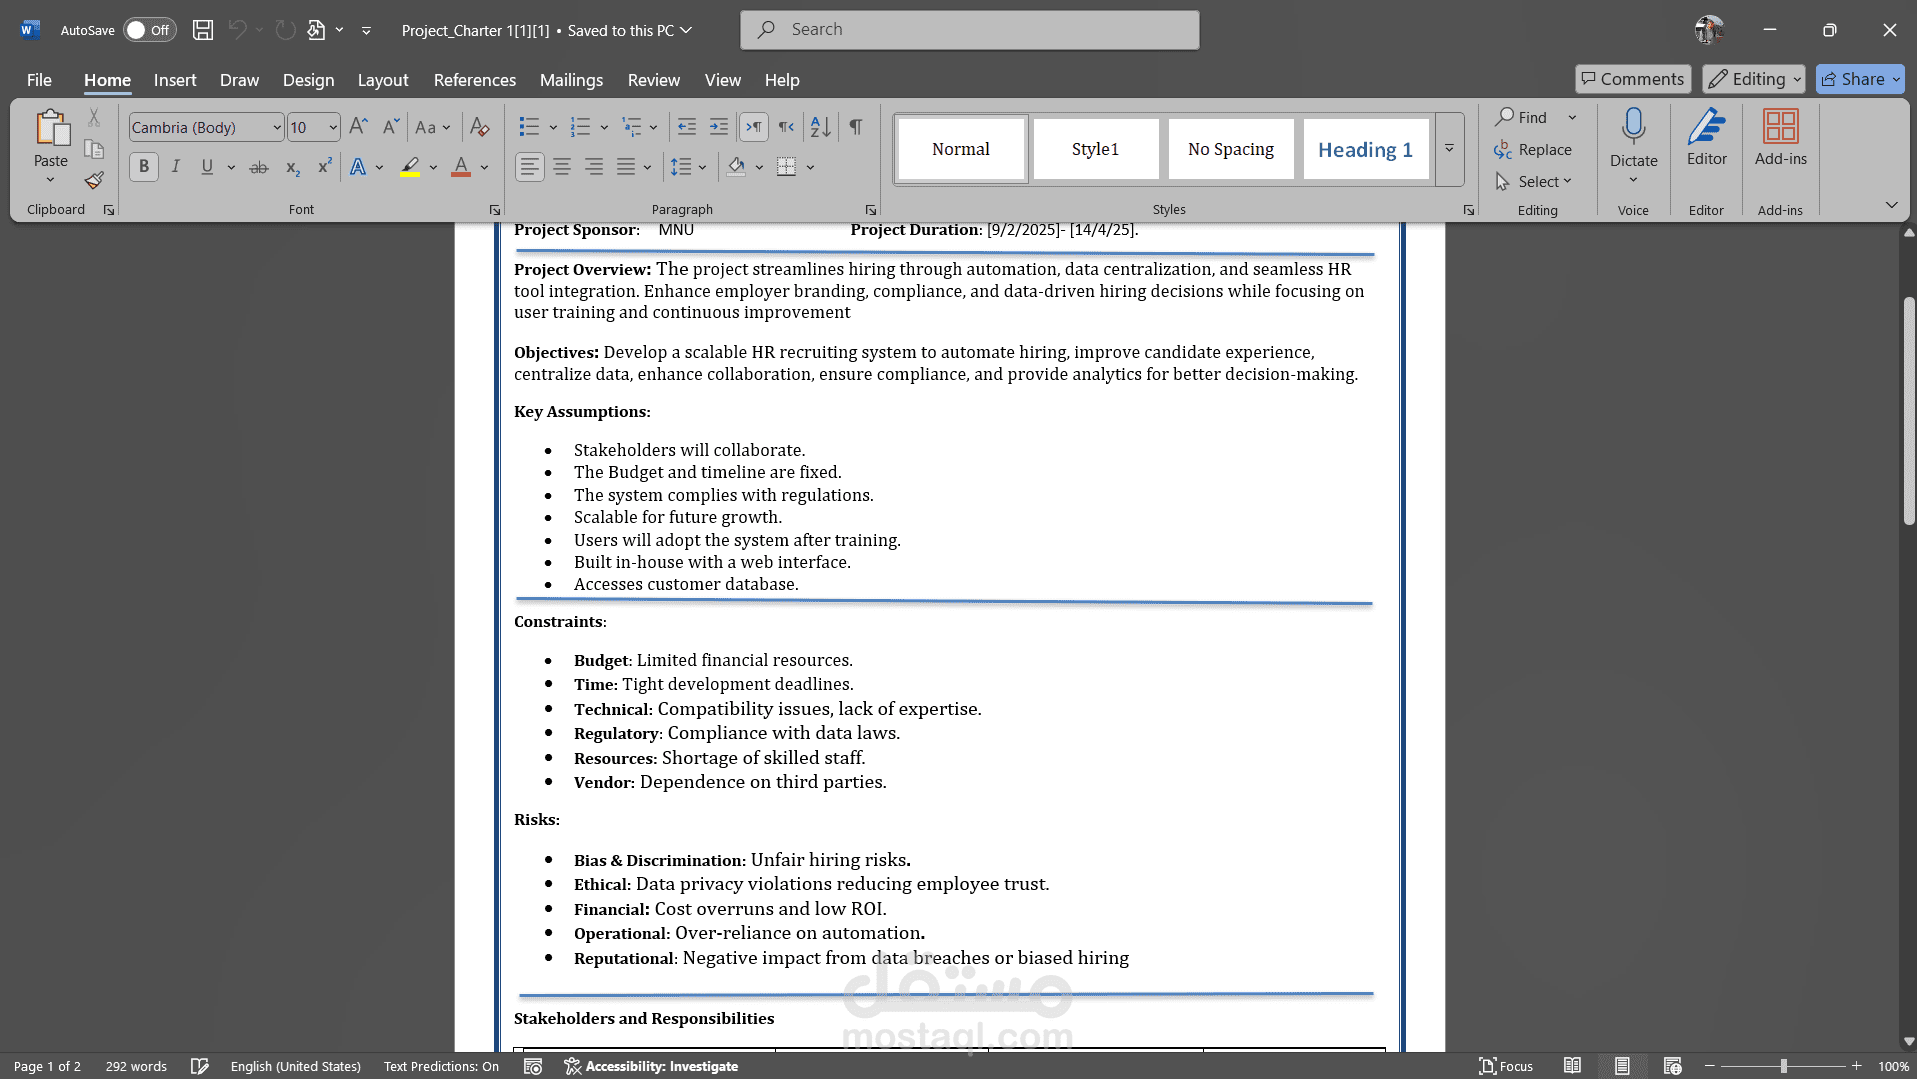The height and width of the screenshot is (1079, 1917).
Task: Collapse the ribbon chevron
Action: [1891, 205]
